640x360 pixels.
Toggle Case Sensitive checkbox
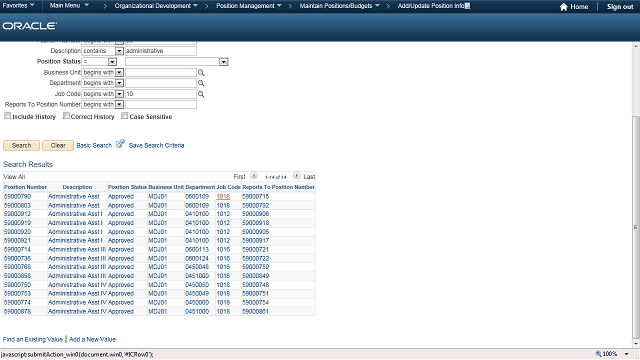(124, 116)
